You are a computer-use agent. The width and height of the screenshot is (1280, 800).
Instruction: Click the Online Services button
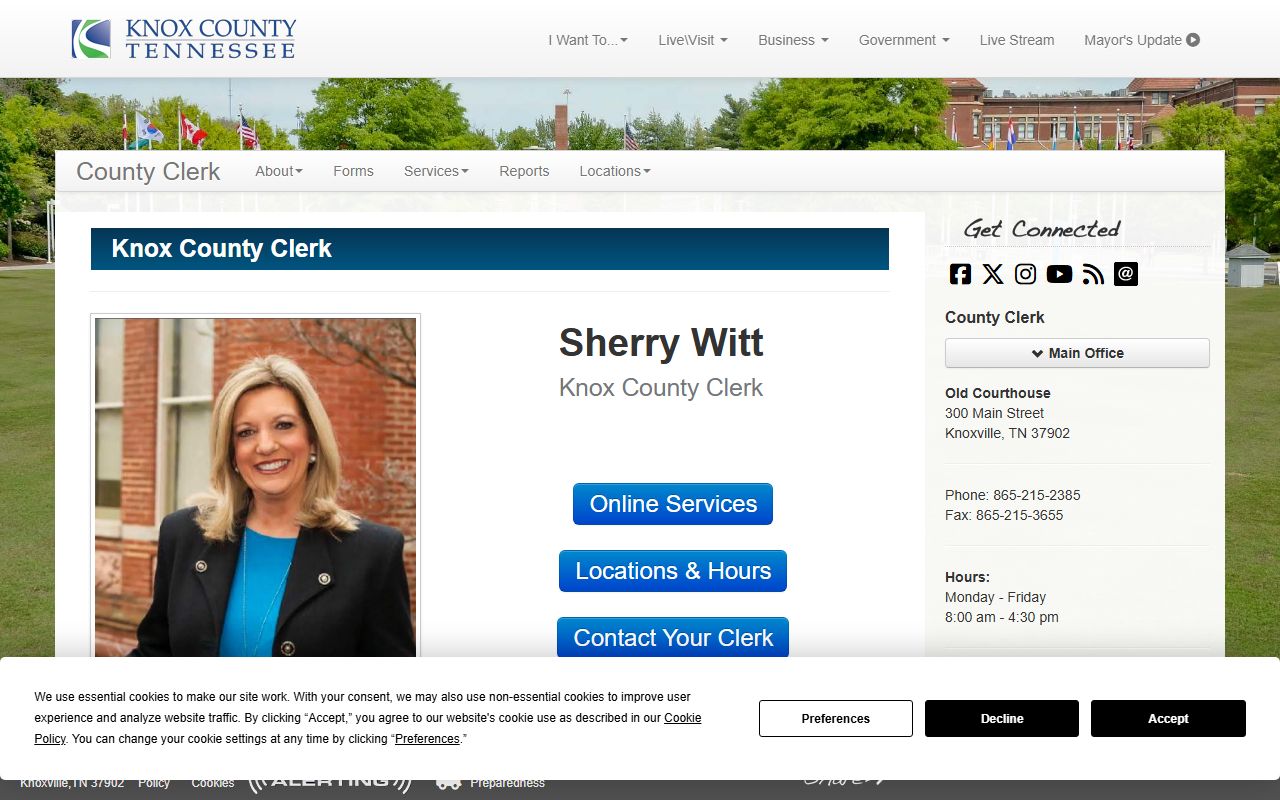673,504
